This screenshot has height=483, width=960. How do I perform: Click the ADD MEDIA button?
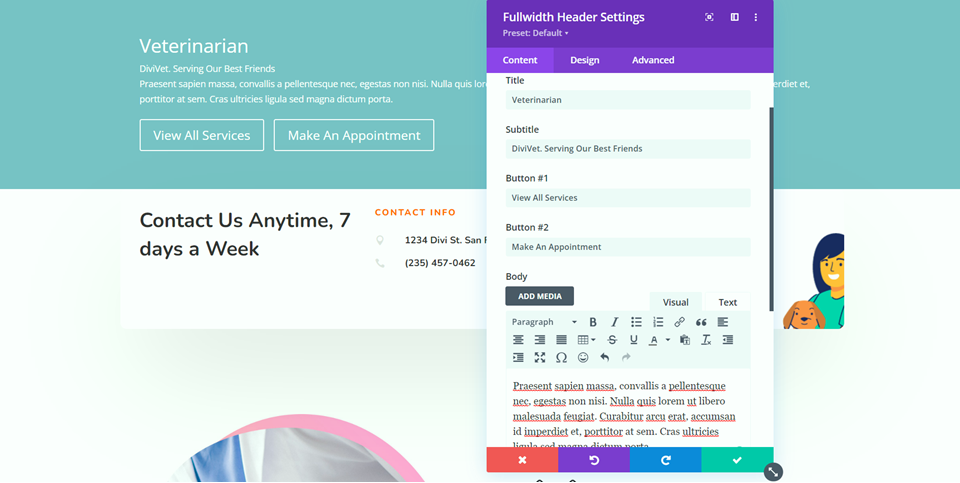point(539,296)
